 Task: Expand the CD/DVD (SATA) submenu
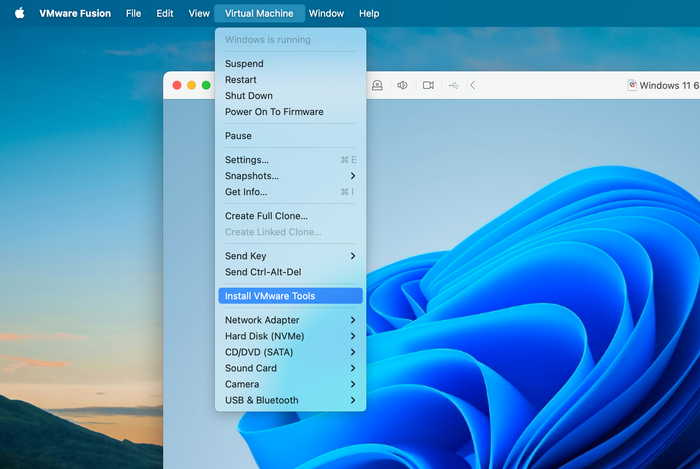[x=290, y=352]
